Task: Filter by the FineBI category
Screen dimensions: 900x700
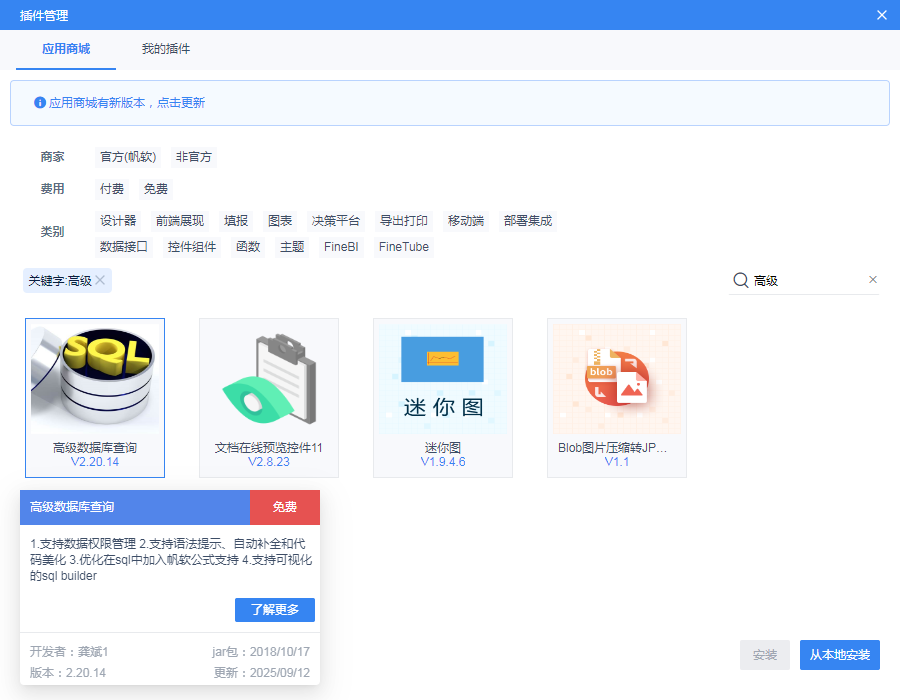Action: pos(341,247)
